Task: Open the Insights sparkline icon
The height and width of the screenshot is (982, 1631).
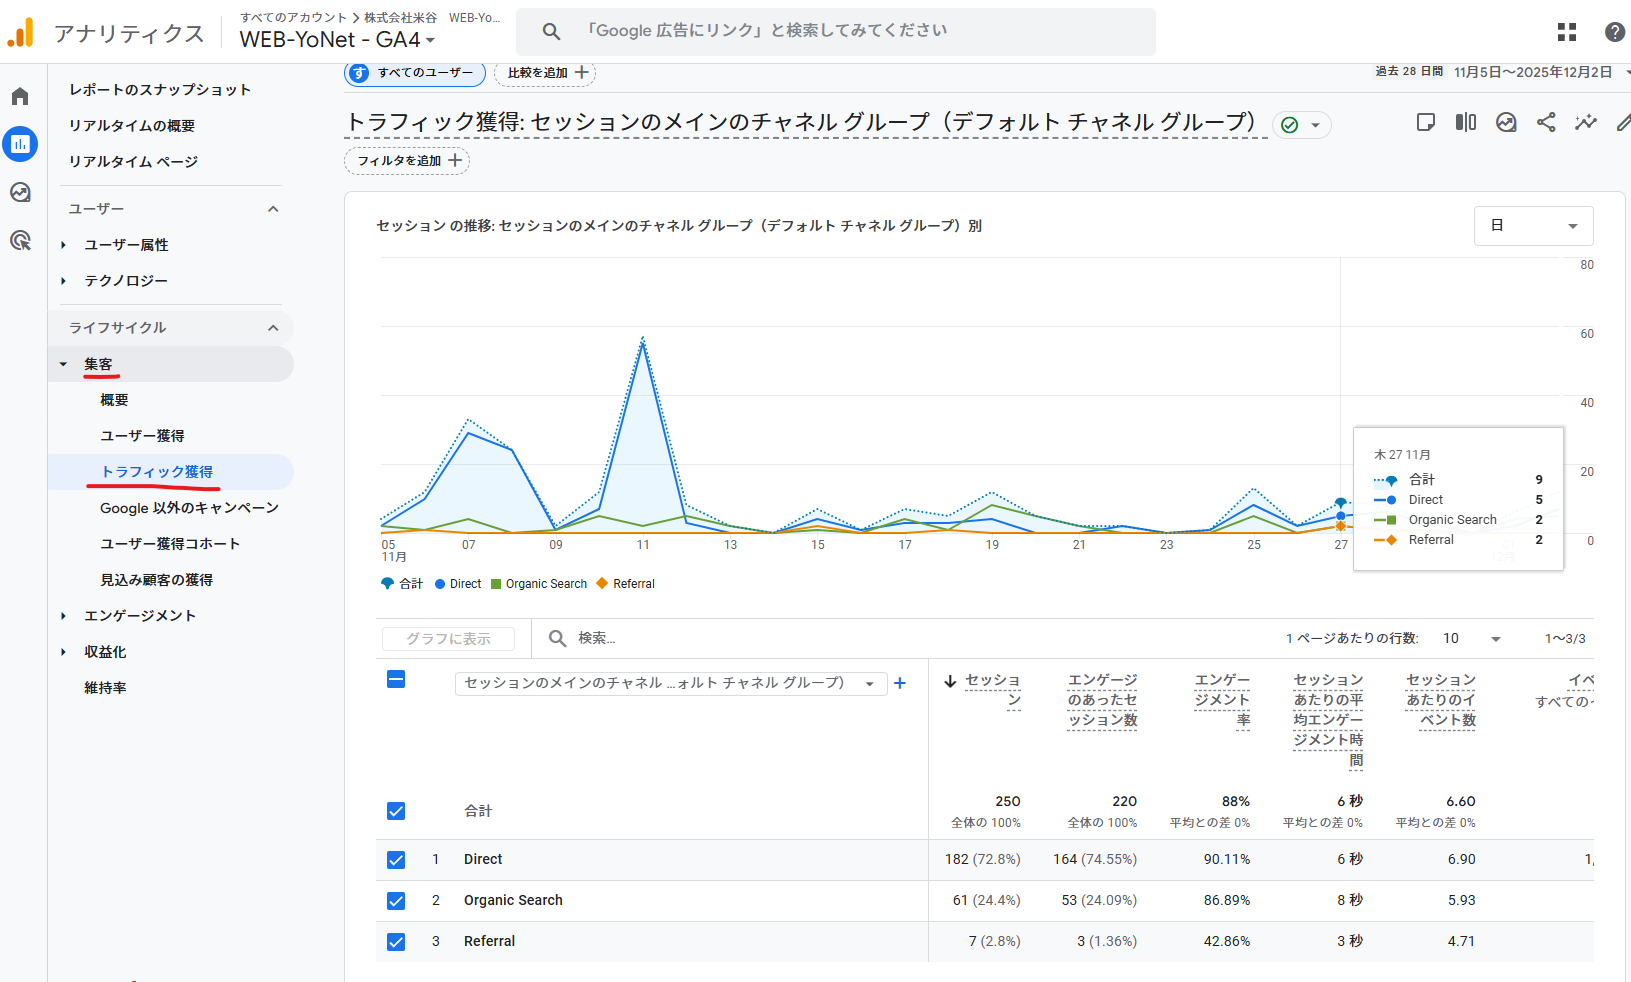Action: (x=1586, y=122)
